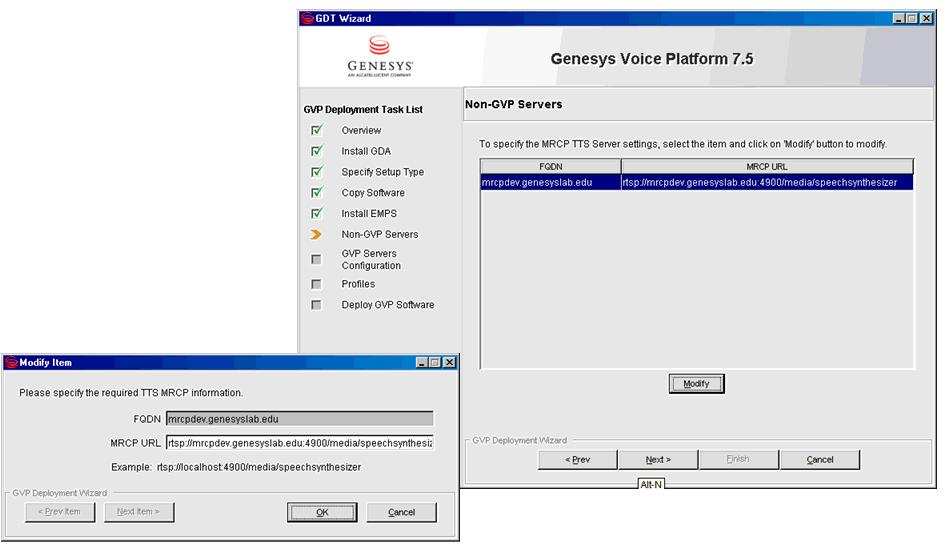The width and height of the screenshot is (949, 547).
Task: Click the Prev button in the wizard
Action: 577,460
